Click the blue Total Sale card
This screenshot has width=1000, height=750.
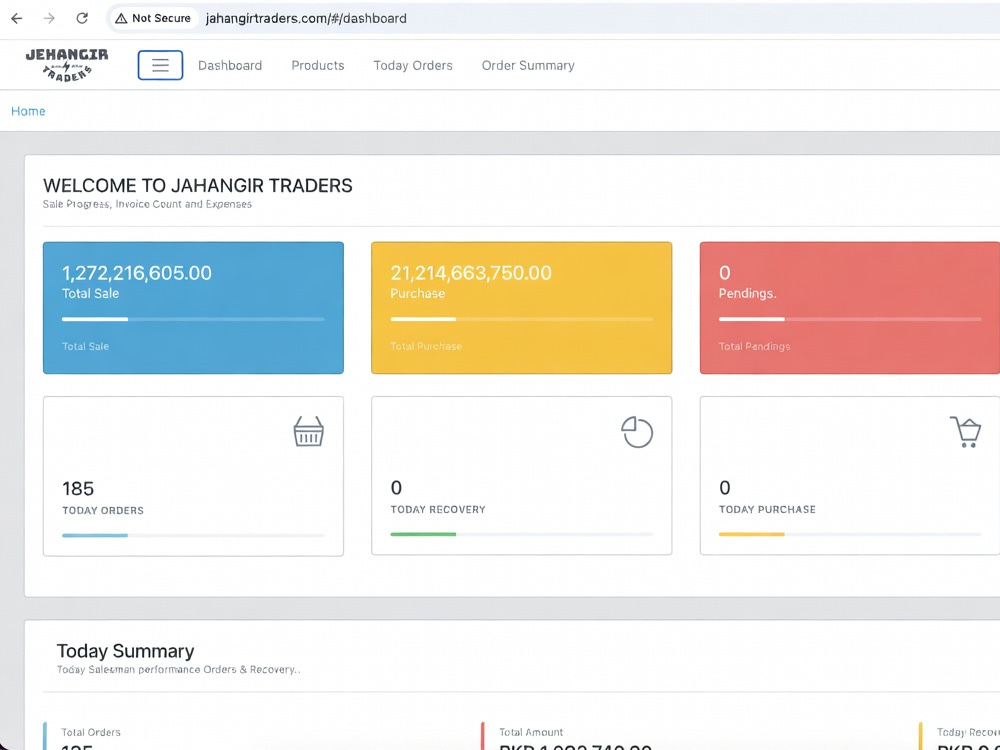pos(193,307)
